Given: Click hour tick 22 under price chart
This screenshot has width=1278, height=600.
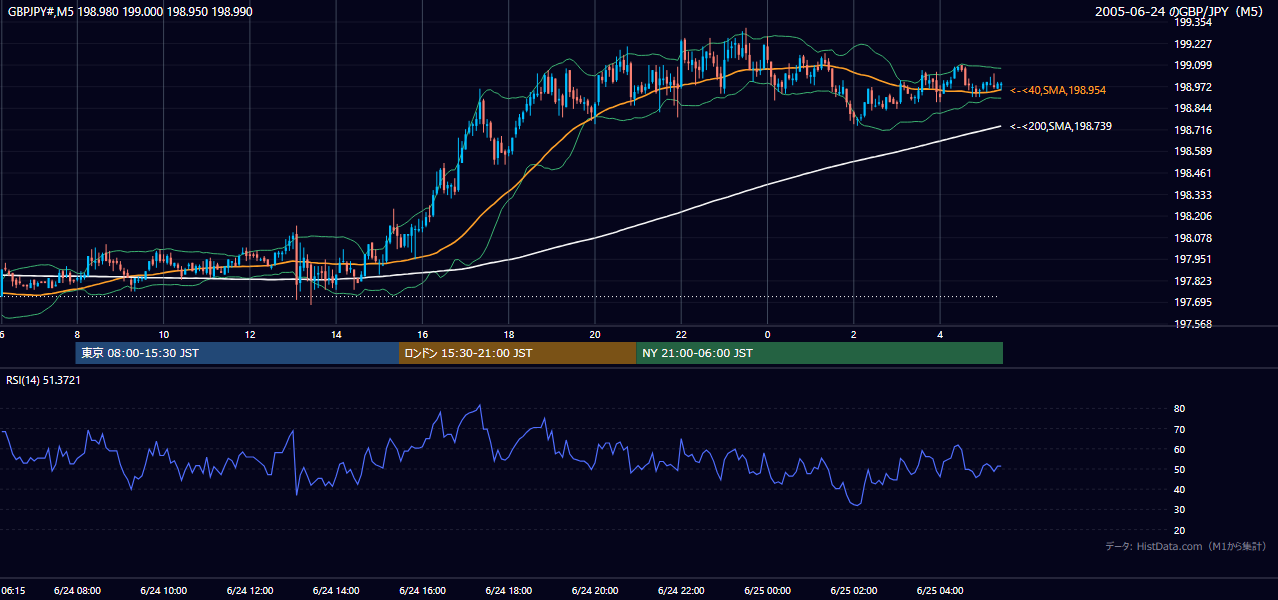Looking at the screenshot, I should click(681, 334).
